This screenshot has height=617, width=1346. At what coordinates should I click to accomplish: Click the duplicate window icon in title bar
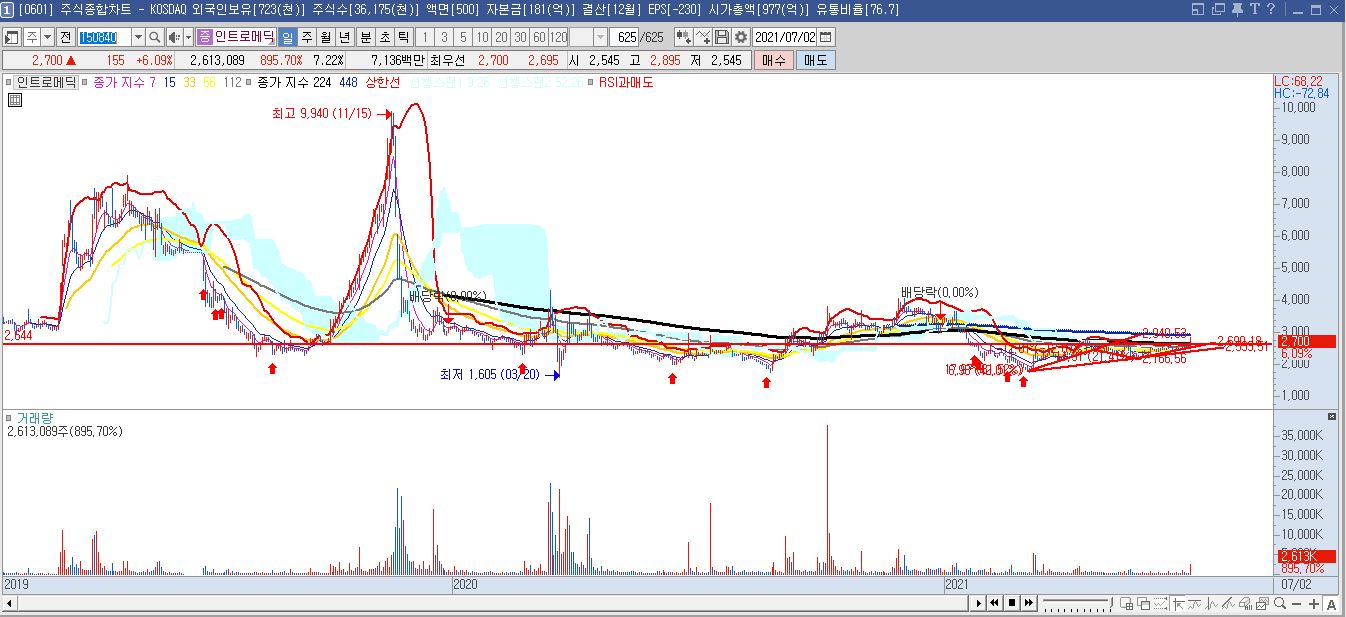[1218, 9]
